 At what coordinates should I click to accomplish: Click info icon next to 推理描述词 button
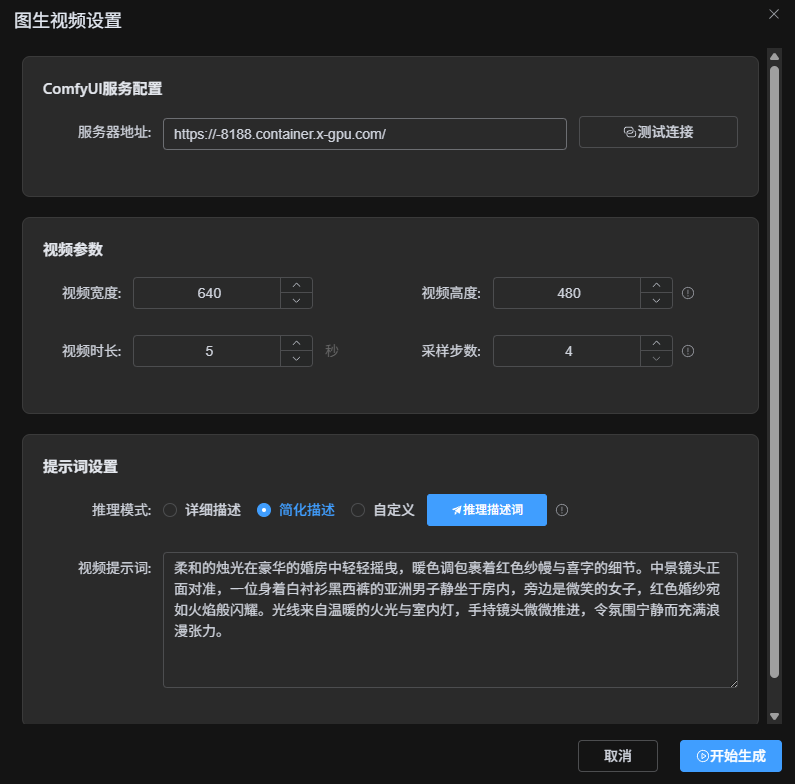pyautogui.click(x=562, y=510)
